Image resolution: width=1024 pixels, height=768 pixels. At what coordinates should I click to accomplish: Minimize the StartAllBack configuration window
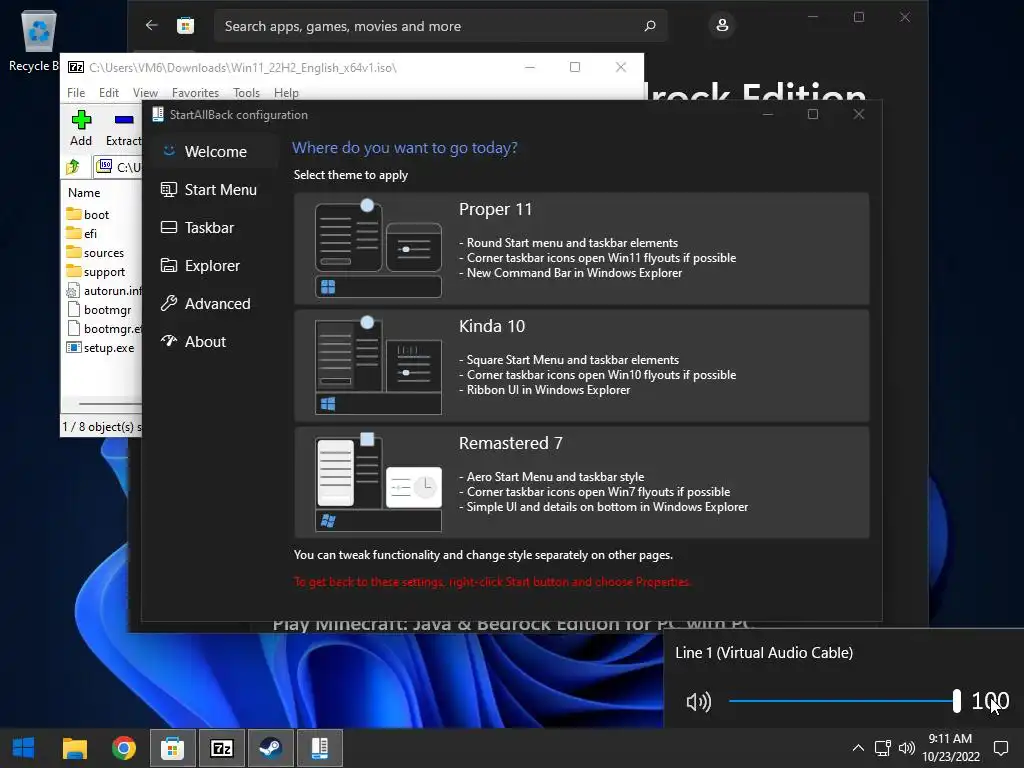[x=768, y=114]
